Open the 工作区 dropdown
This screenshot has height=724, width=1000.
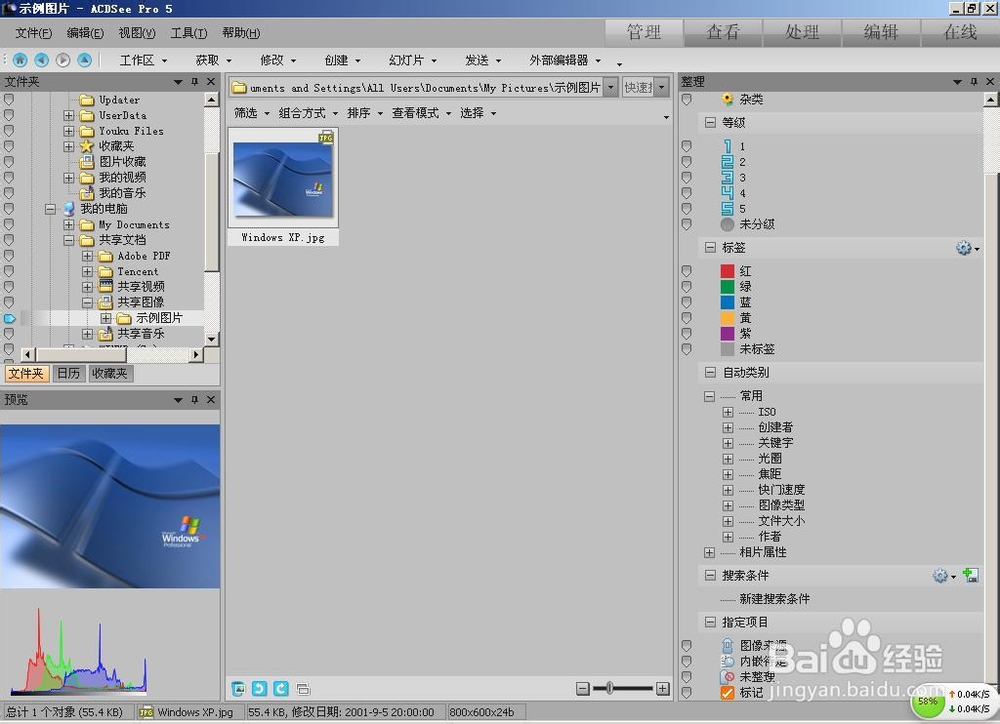click(x=143, y=61)
